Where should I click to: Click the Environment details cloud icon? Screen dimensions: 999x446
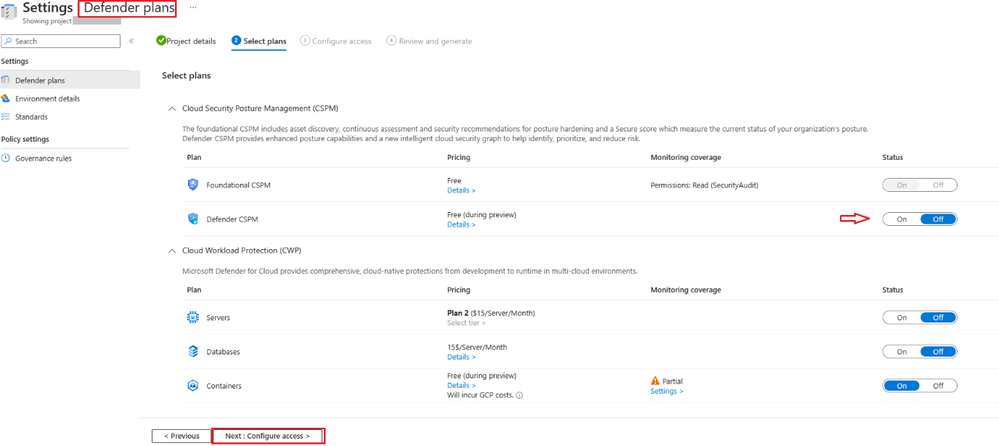click(x=6, y=99)
